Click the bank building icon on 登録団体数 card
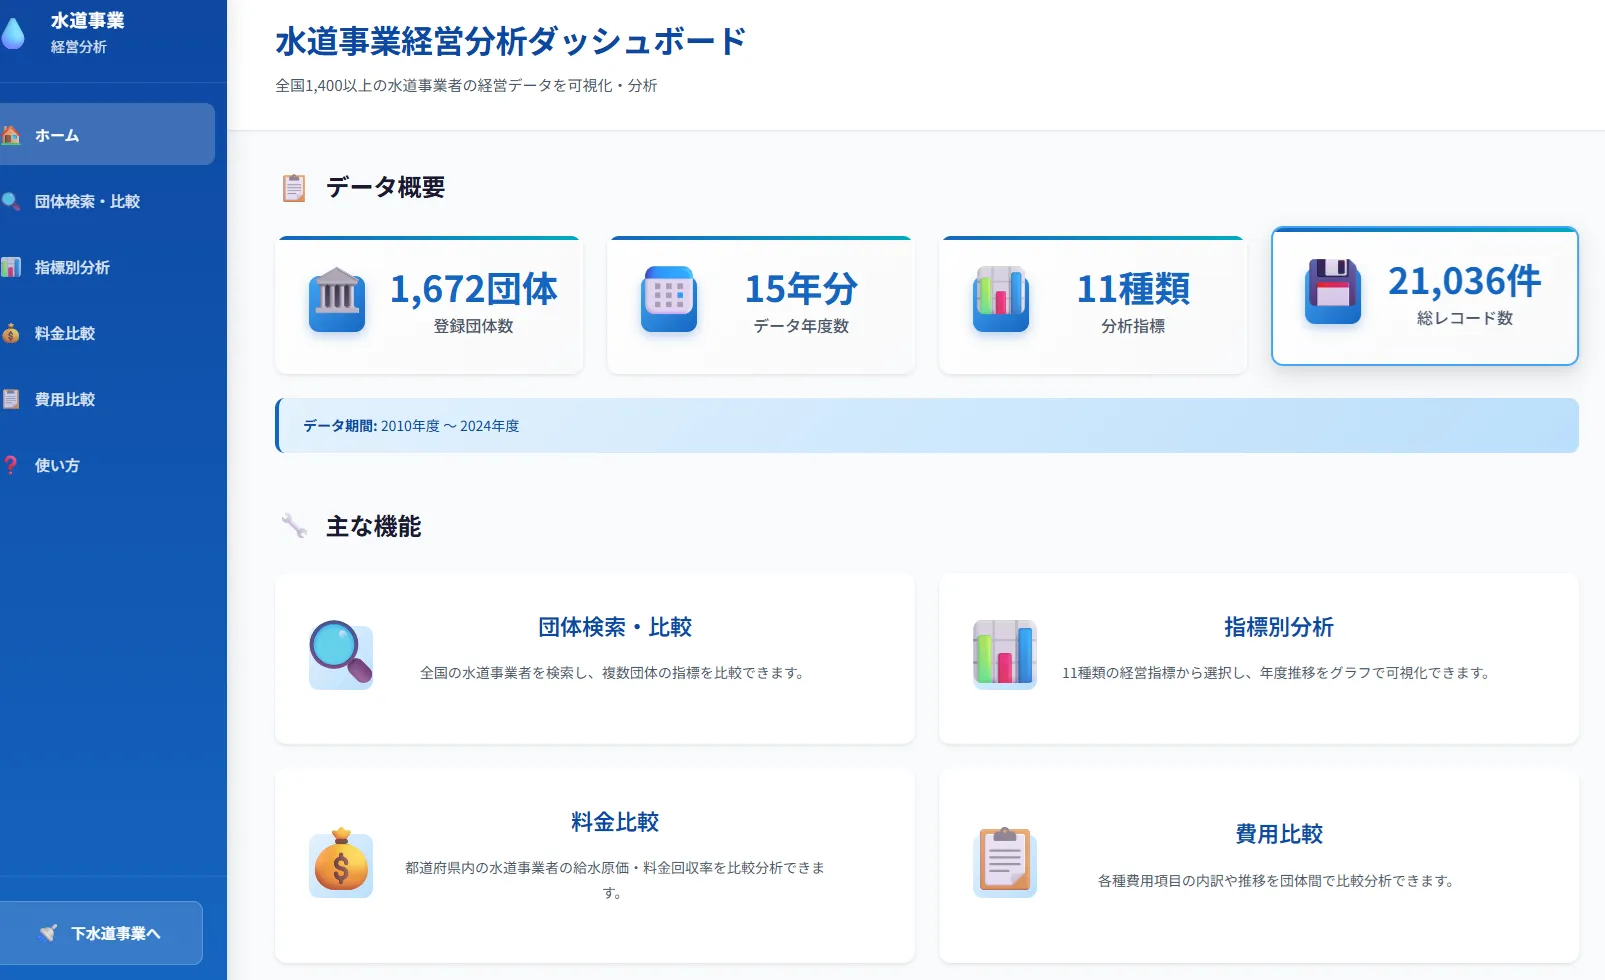 pyautogui.click(x=337, y=299)
